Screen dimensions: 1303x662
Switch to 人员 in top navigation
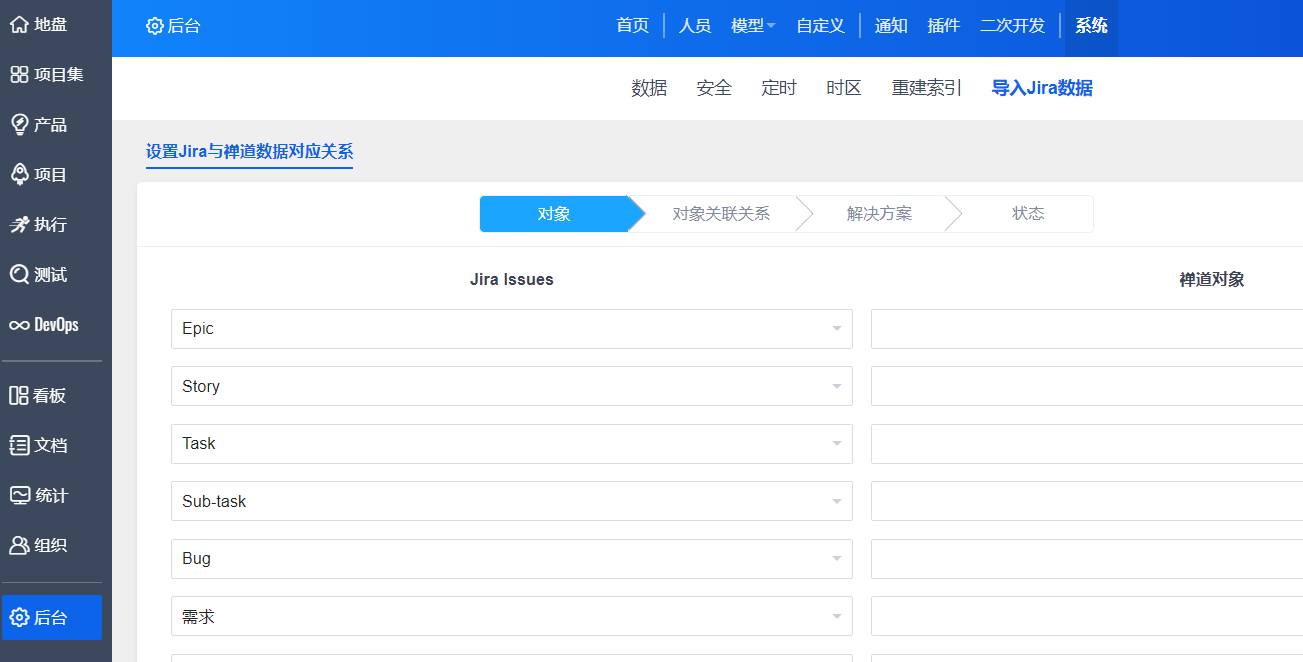(x=695, y=26)
